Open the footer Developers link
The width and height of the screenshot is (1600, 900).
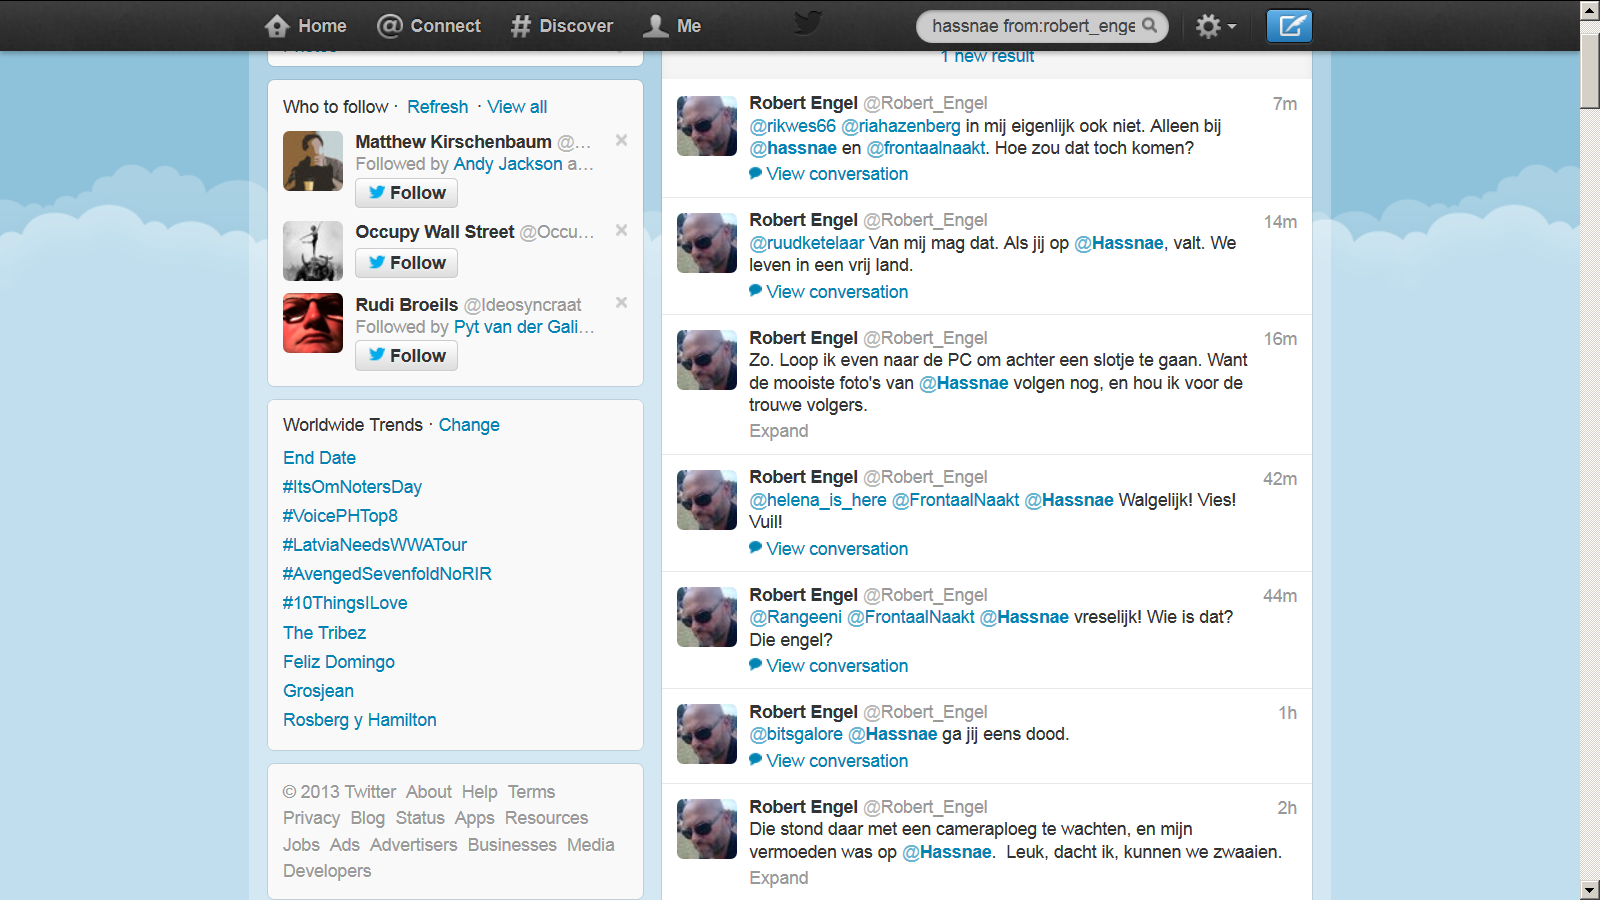(x=327, y=871)
